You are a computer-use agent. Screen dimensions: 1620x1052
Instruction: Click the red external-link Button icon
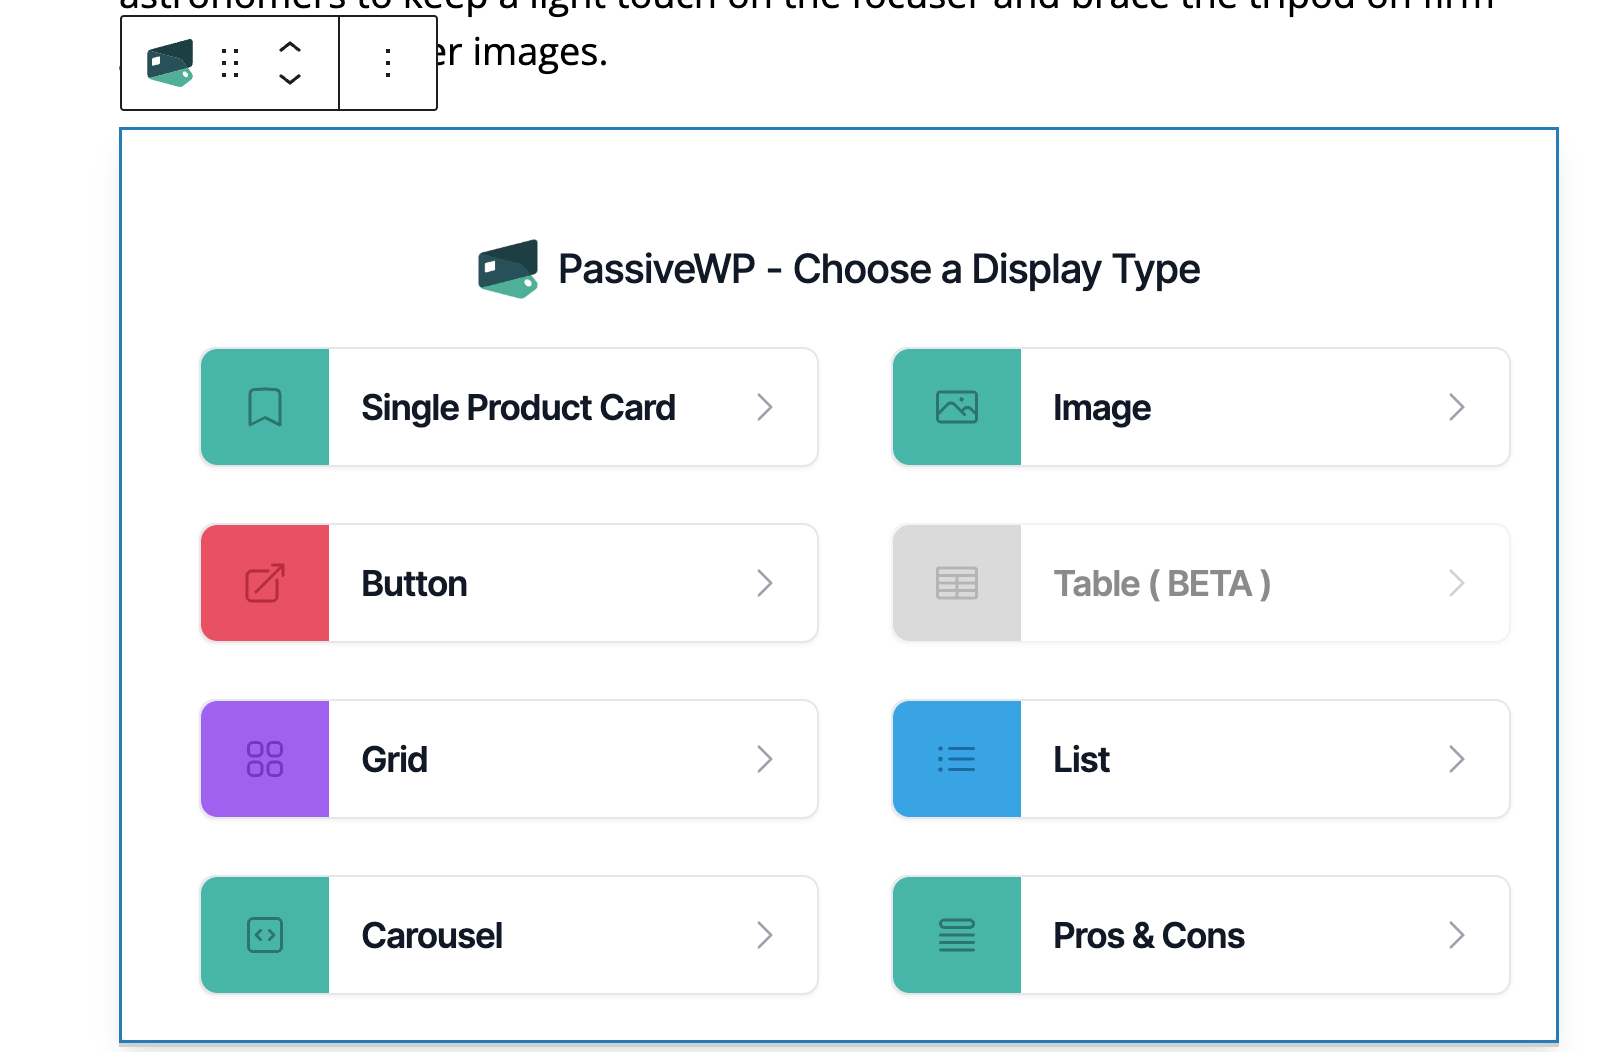click(x=265, y=583)
